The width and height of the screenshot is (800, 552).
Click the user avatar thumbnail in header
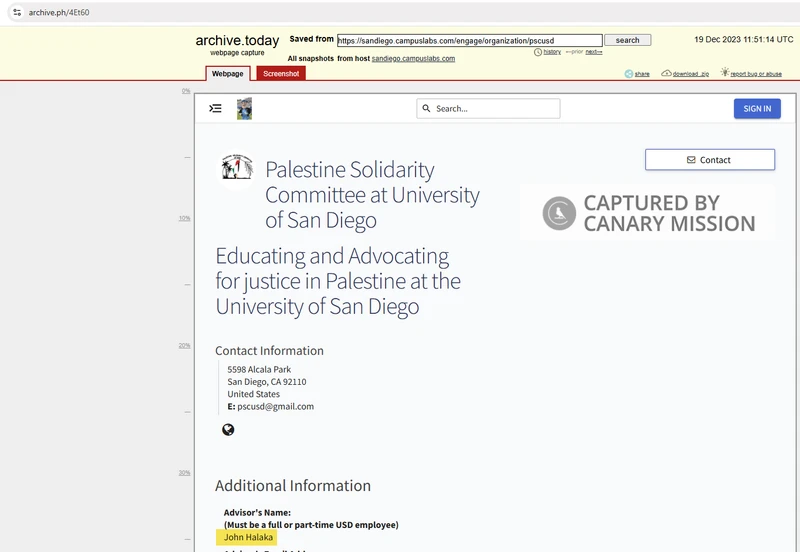pos(244,108)
